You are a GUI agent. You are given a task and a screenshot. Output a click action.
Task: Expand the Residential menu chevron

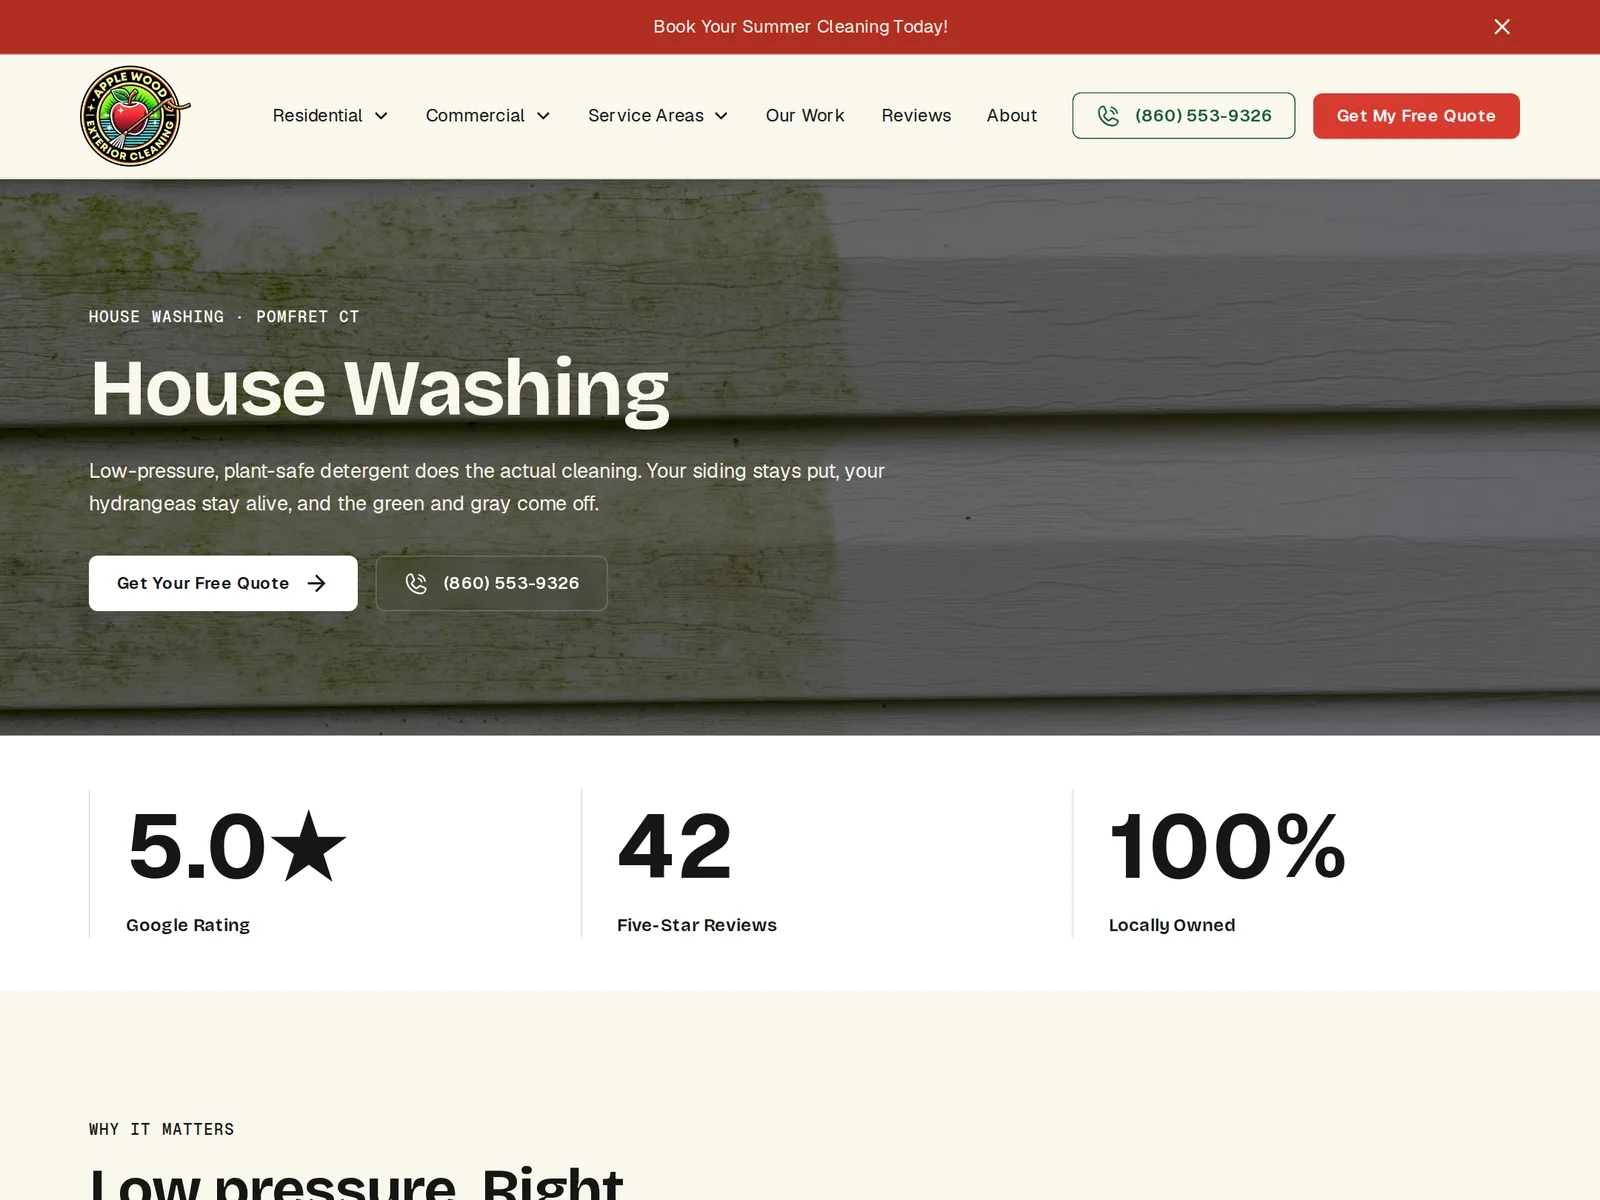381,116
